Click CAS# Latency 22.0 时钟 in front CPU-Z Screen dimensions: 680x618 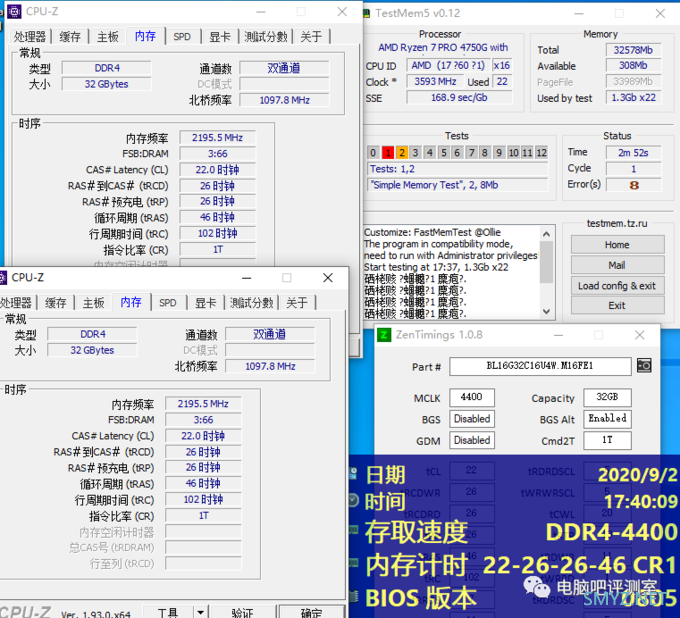203,436
